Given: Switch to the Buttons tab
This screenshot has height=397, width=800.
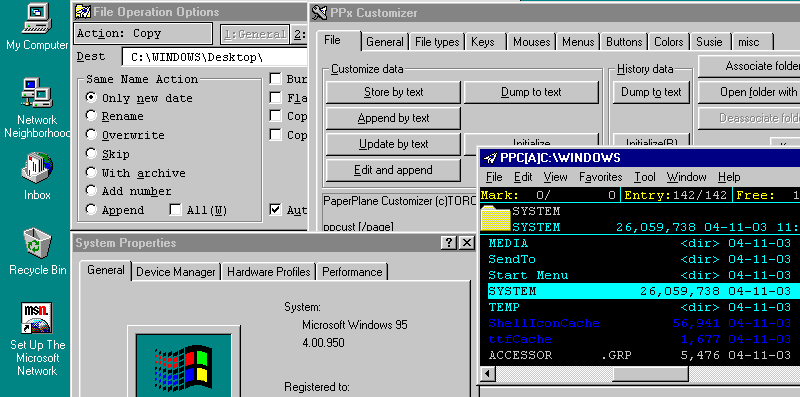Looking at the screenshot, I should 624,42.
